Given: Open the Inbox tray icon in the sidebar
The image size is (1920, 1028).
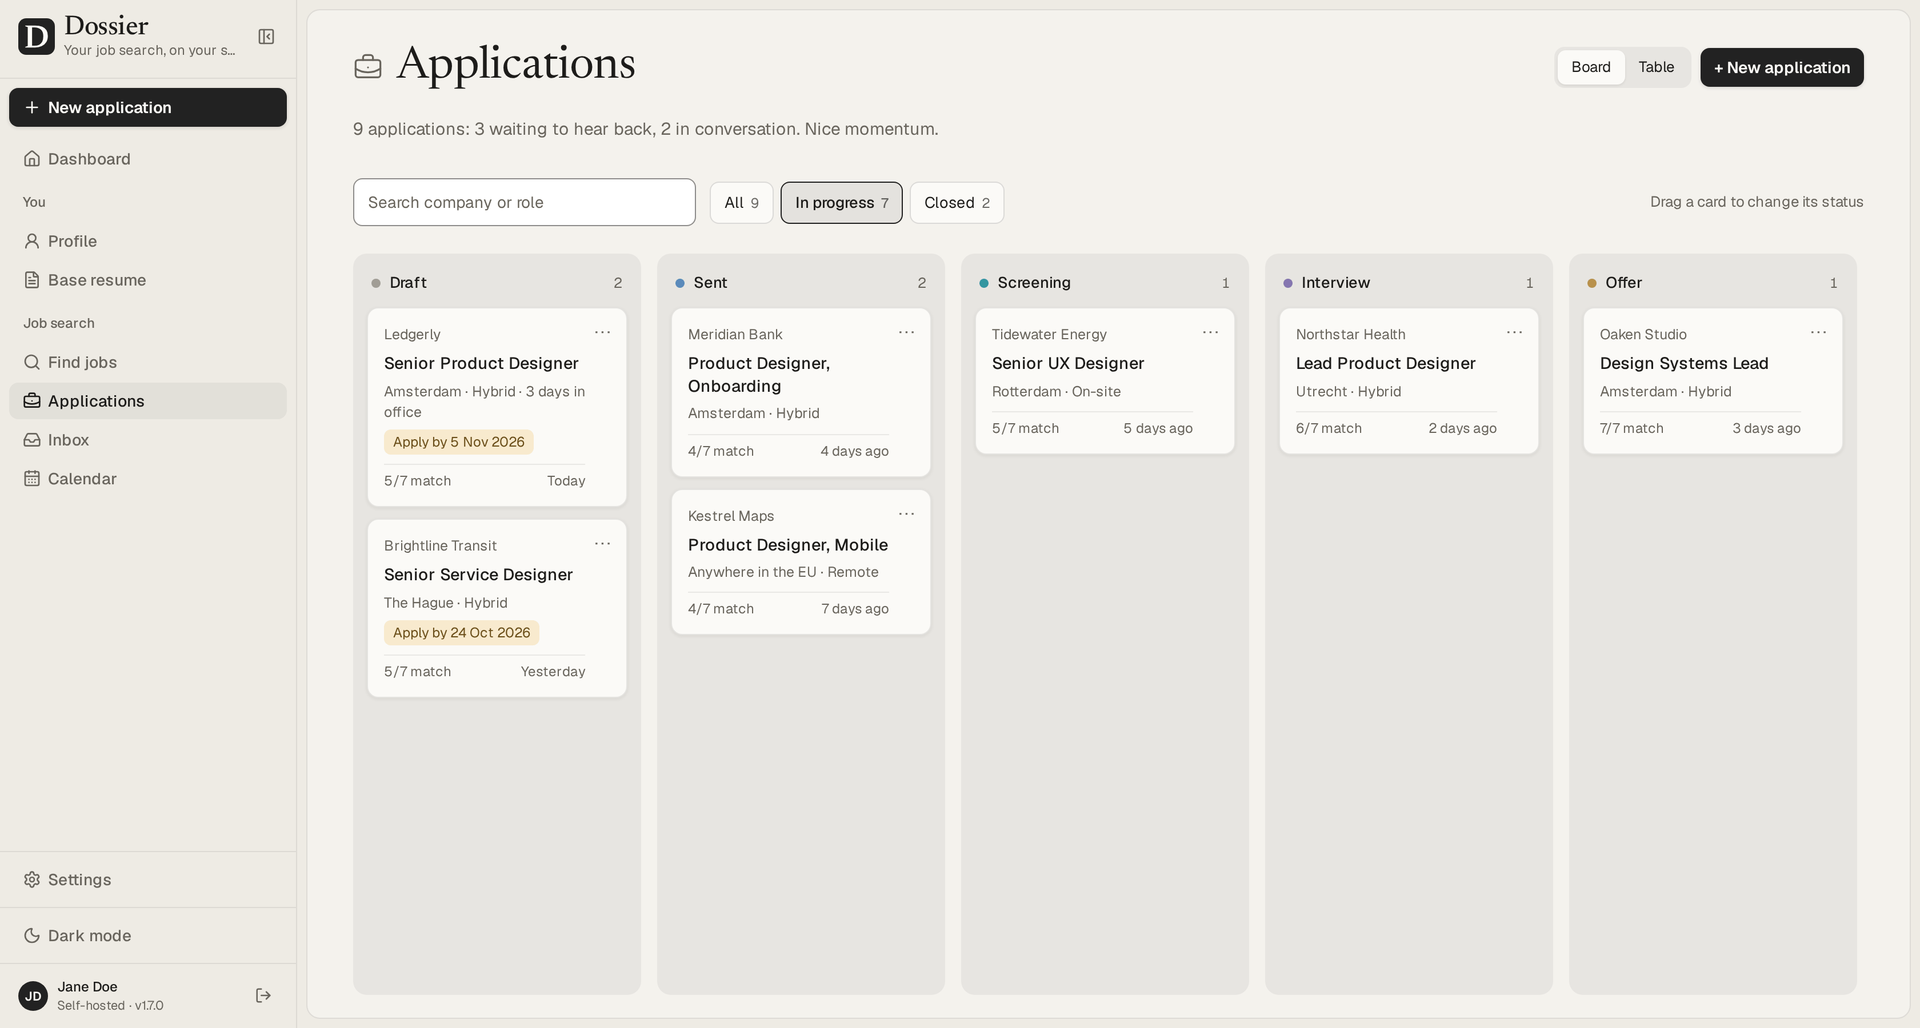Looking at the screenshot, I should tap(32, 440).
